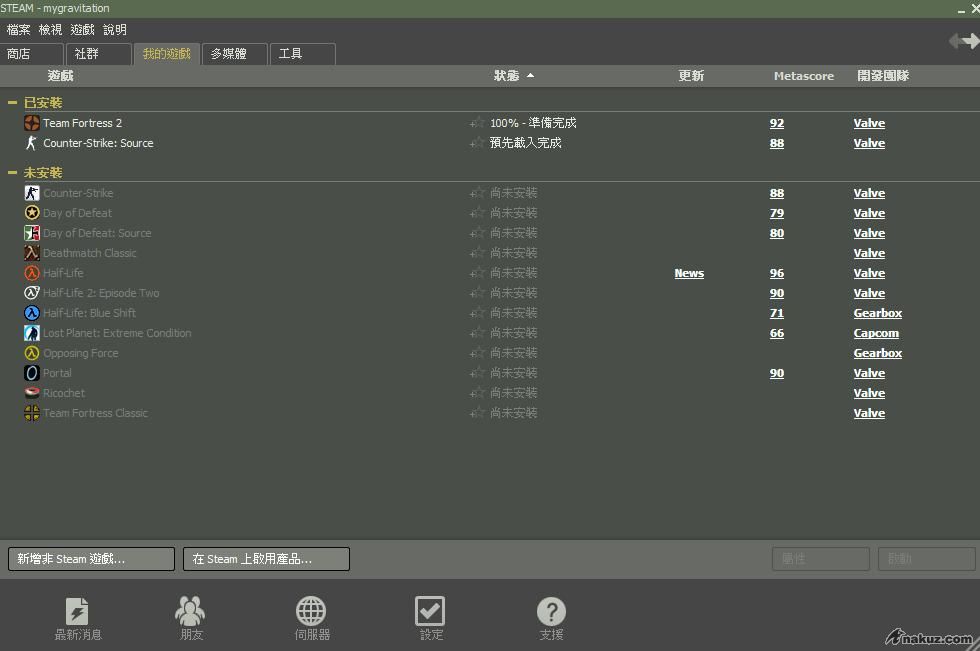Open the 檢視 view menu

coord(51,29)
